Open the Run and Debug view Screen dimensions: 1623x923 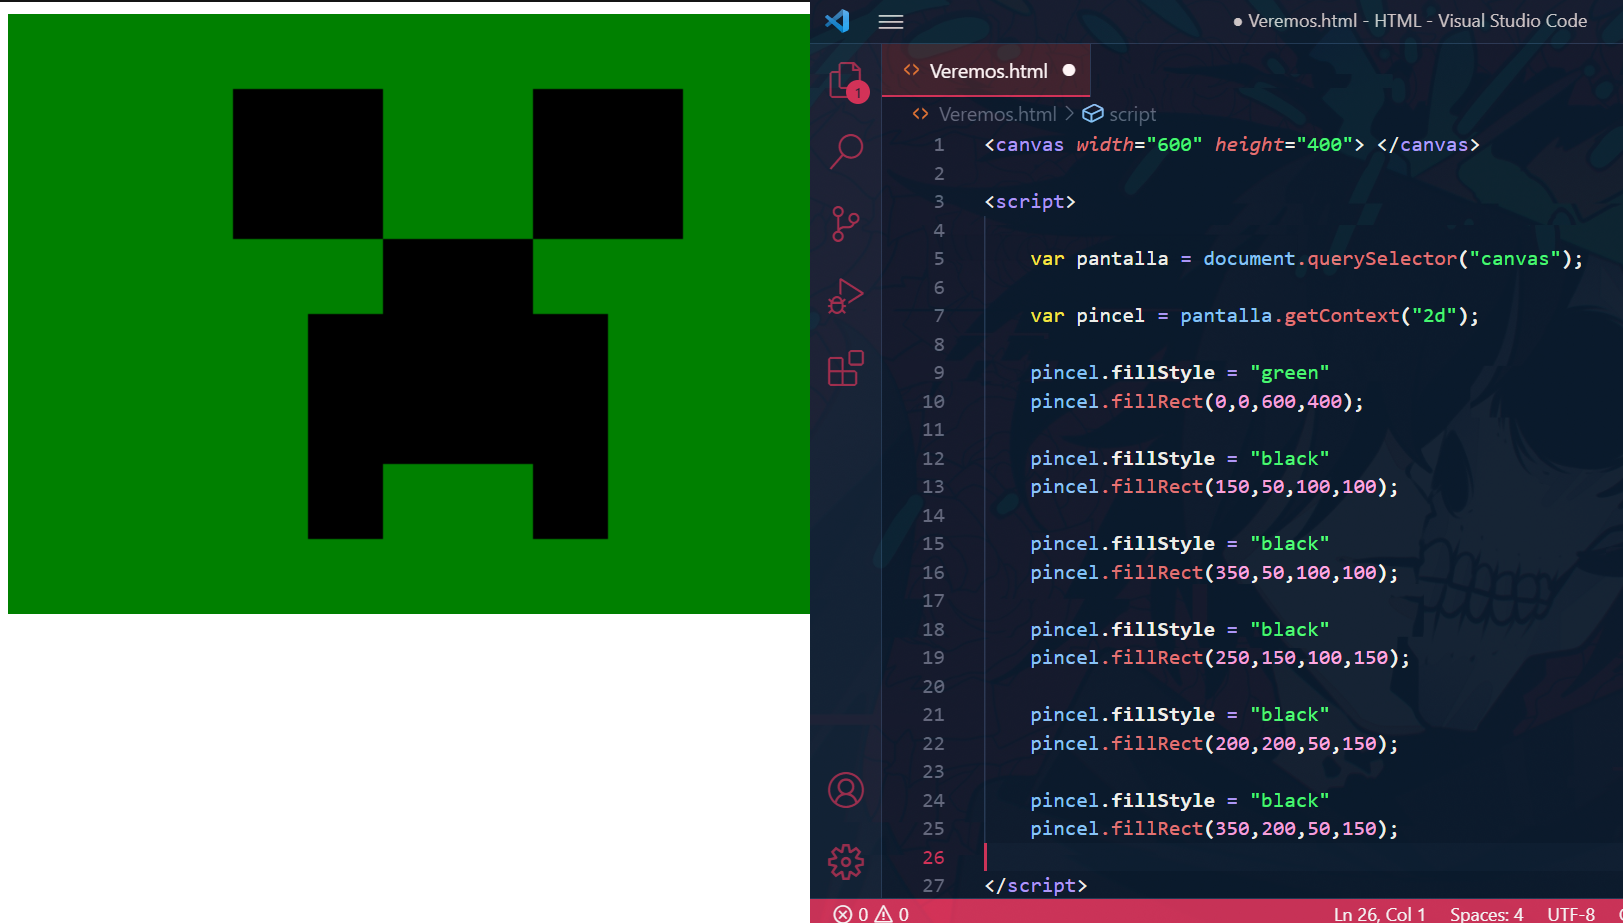pyautogui.click(x=846, y=296)
